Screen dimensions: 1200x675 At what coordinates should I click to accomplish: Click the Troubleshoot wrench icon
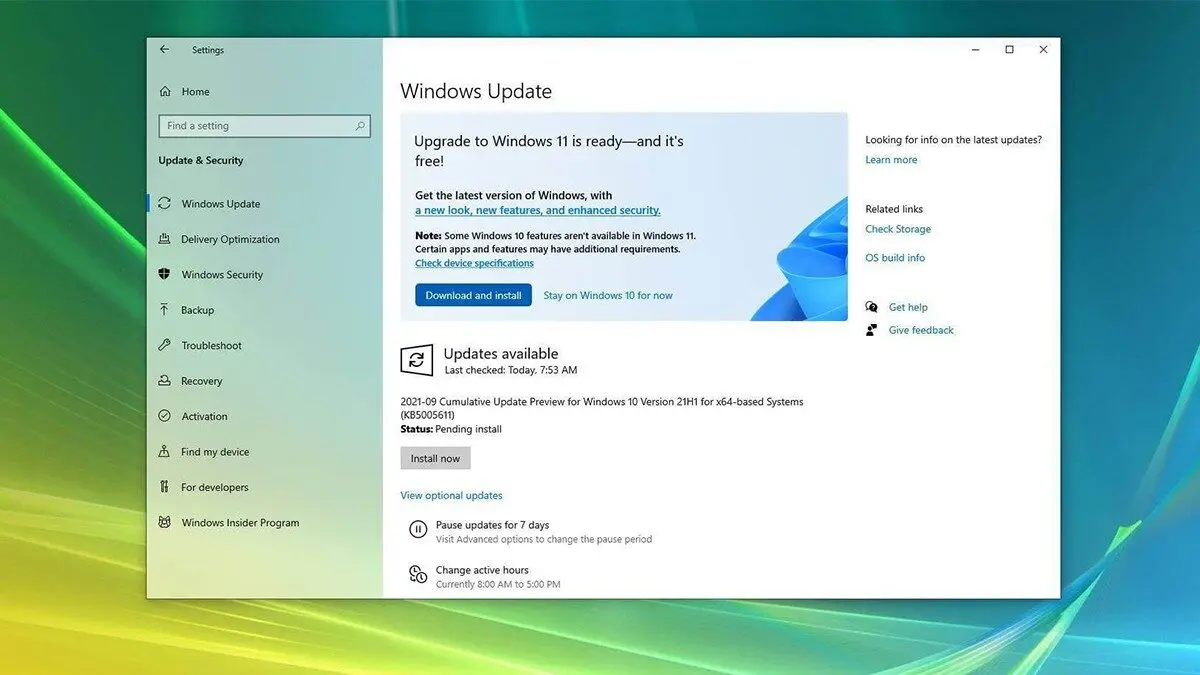165,345
